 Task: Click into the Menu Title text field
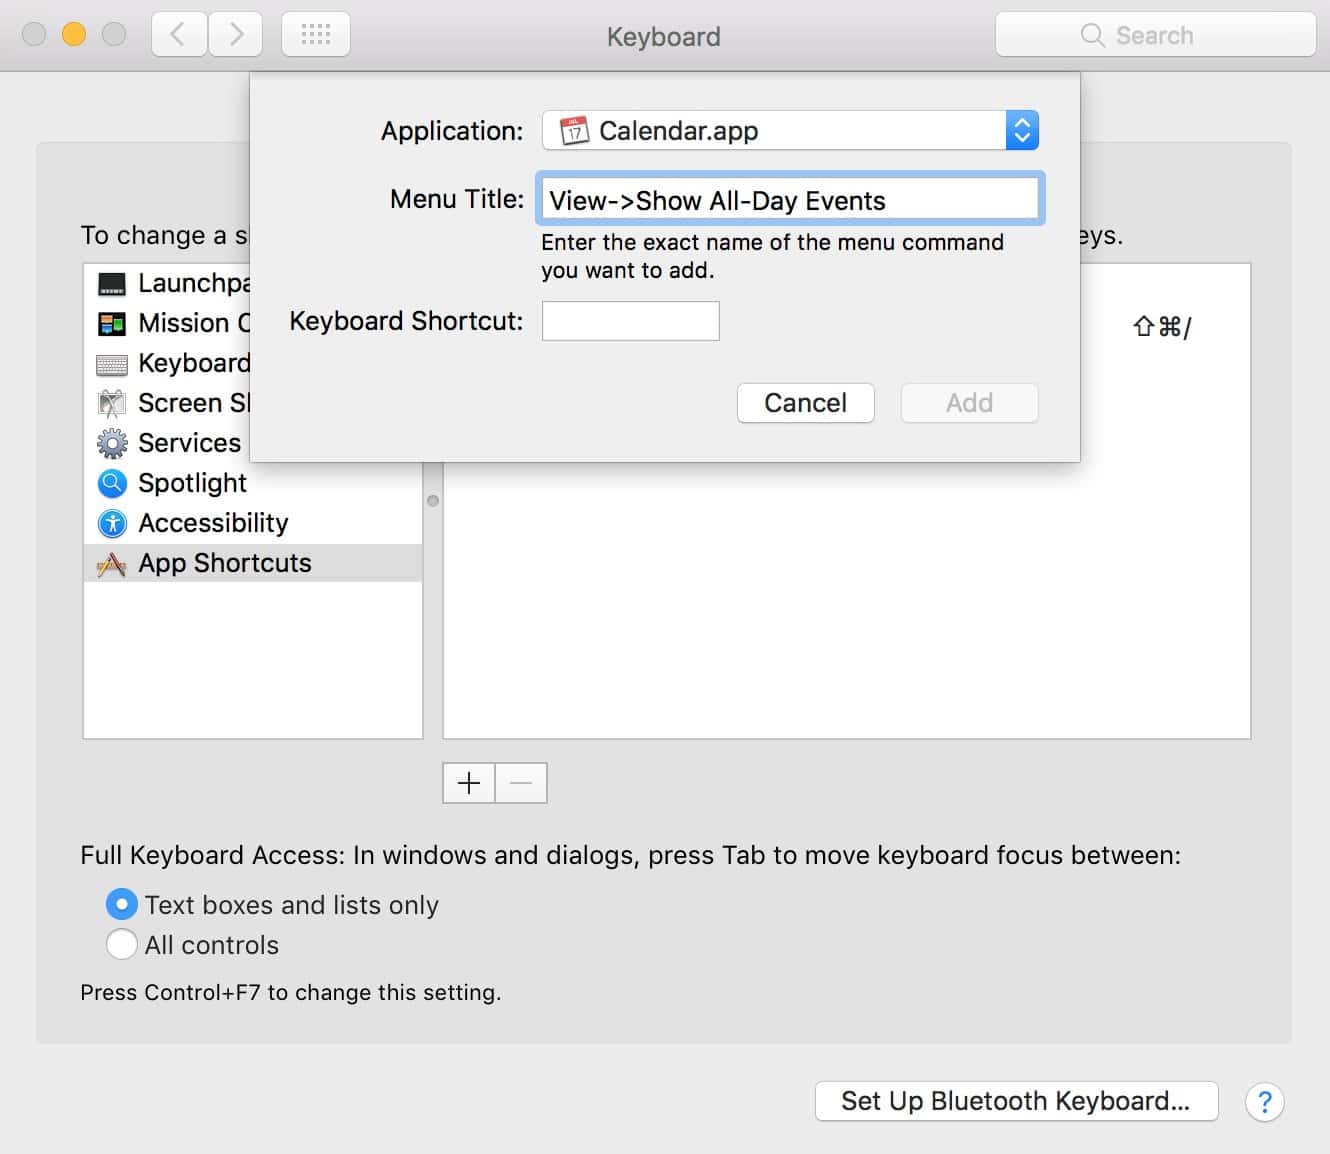(790, 200)
